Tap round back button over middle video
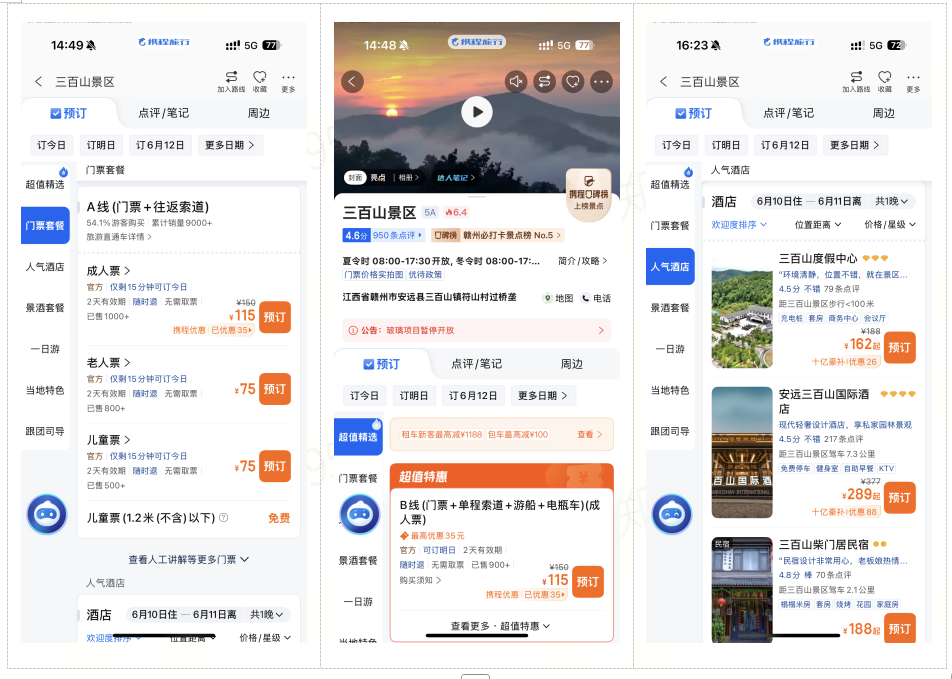952x679 pixels. 352,81
